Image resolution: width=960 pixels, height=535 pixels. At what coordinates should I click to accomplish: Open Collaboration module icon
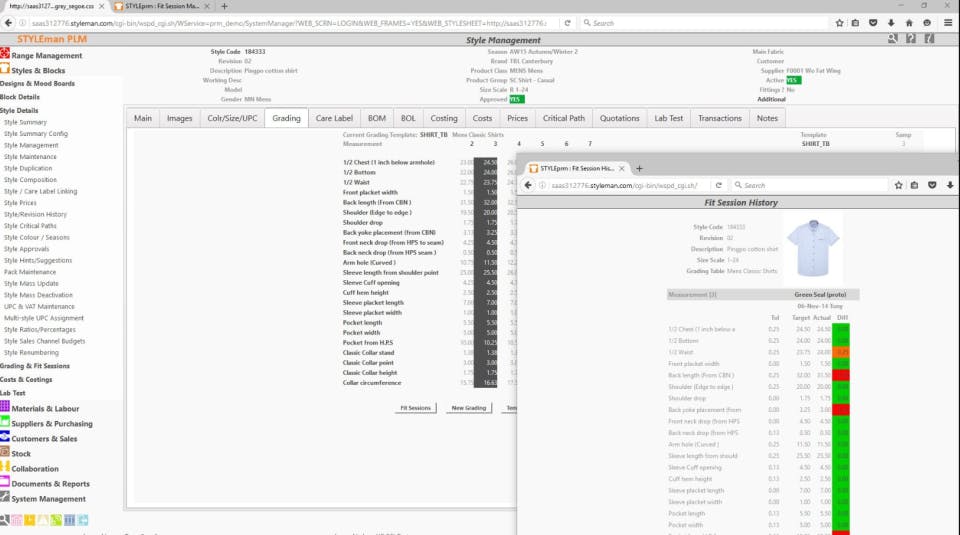5,467
